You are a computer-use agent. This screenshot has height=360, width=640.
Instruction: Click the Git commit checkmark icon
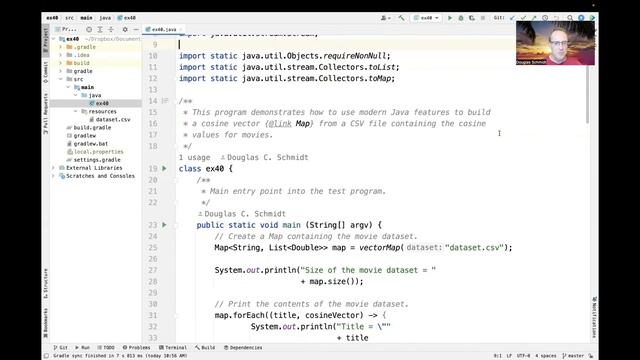click(523, 18)
